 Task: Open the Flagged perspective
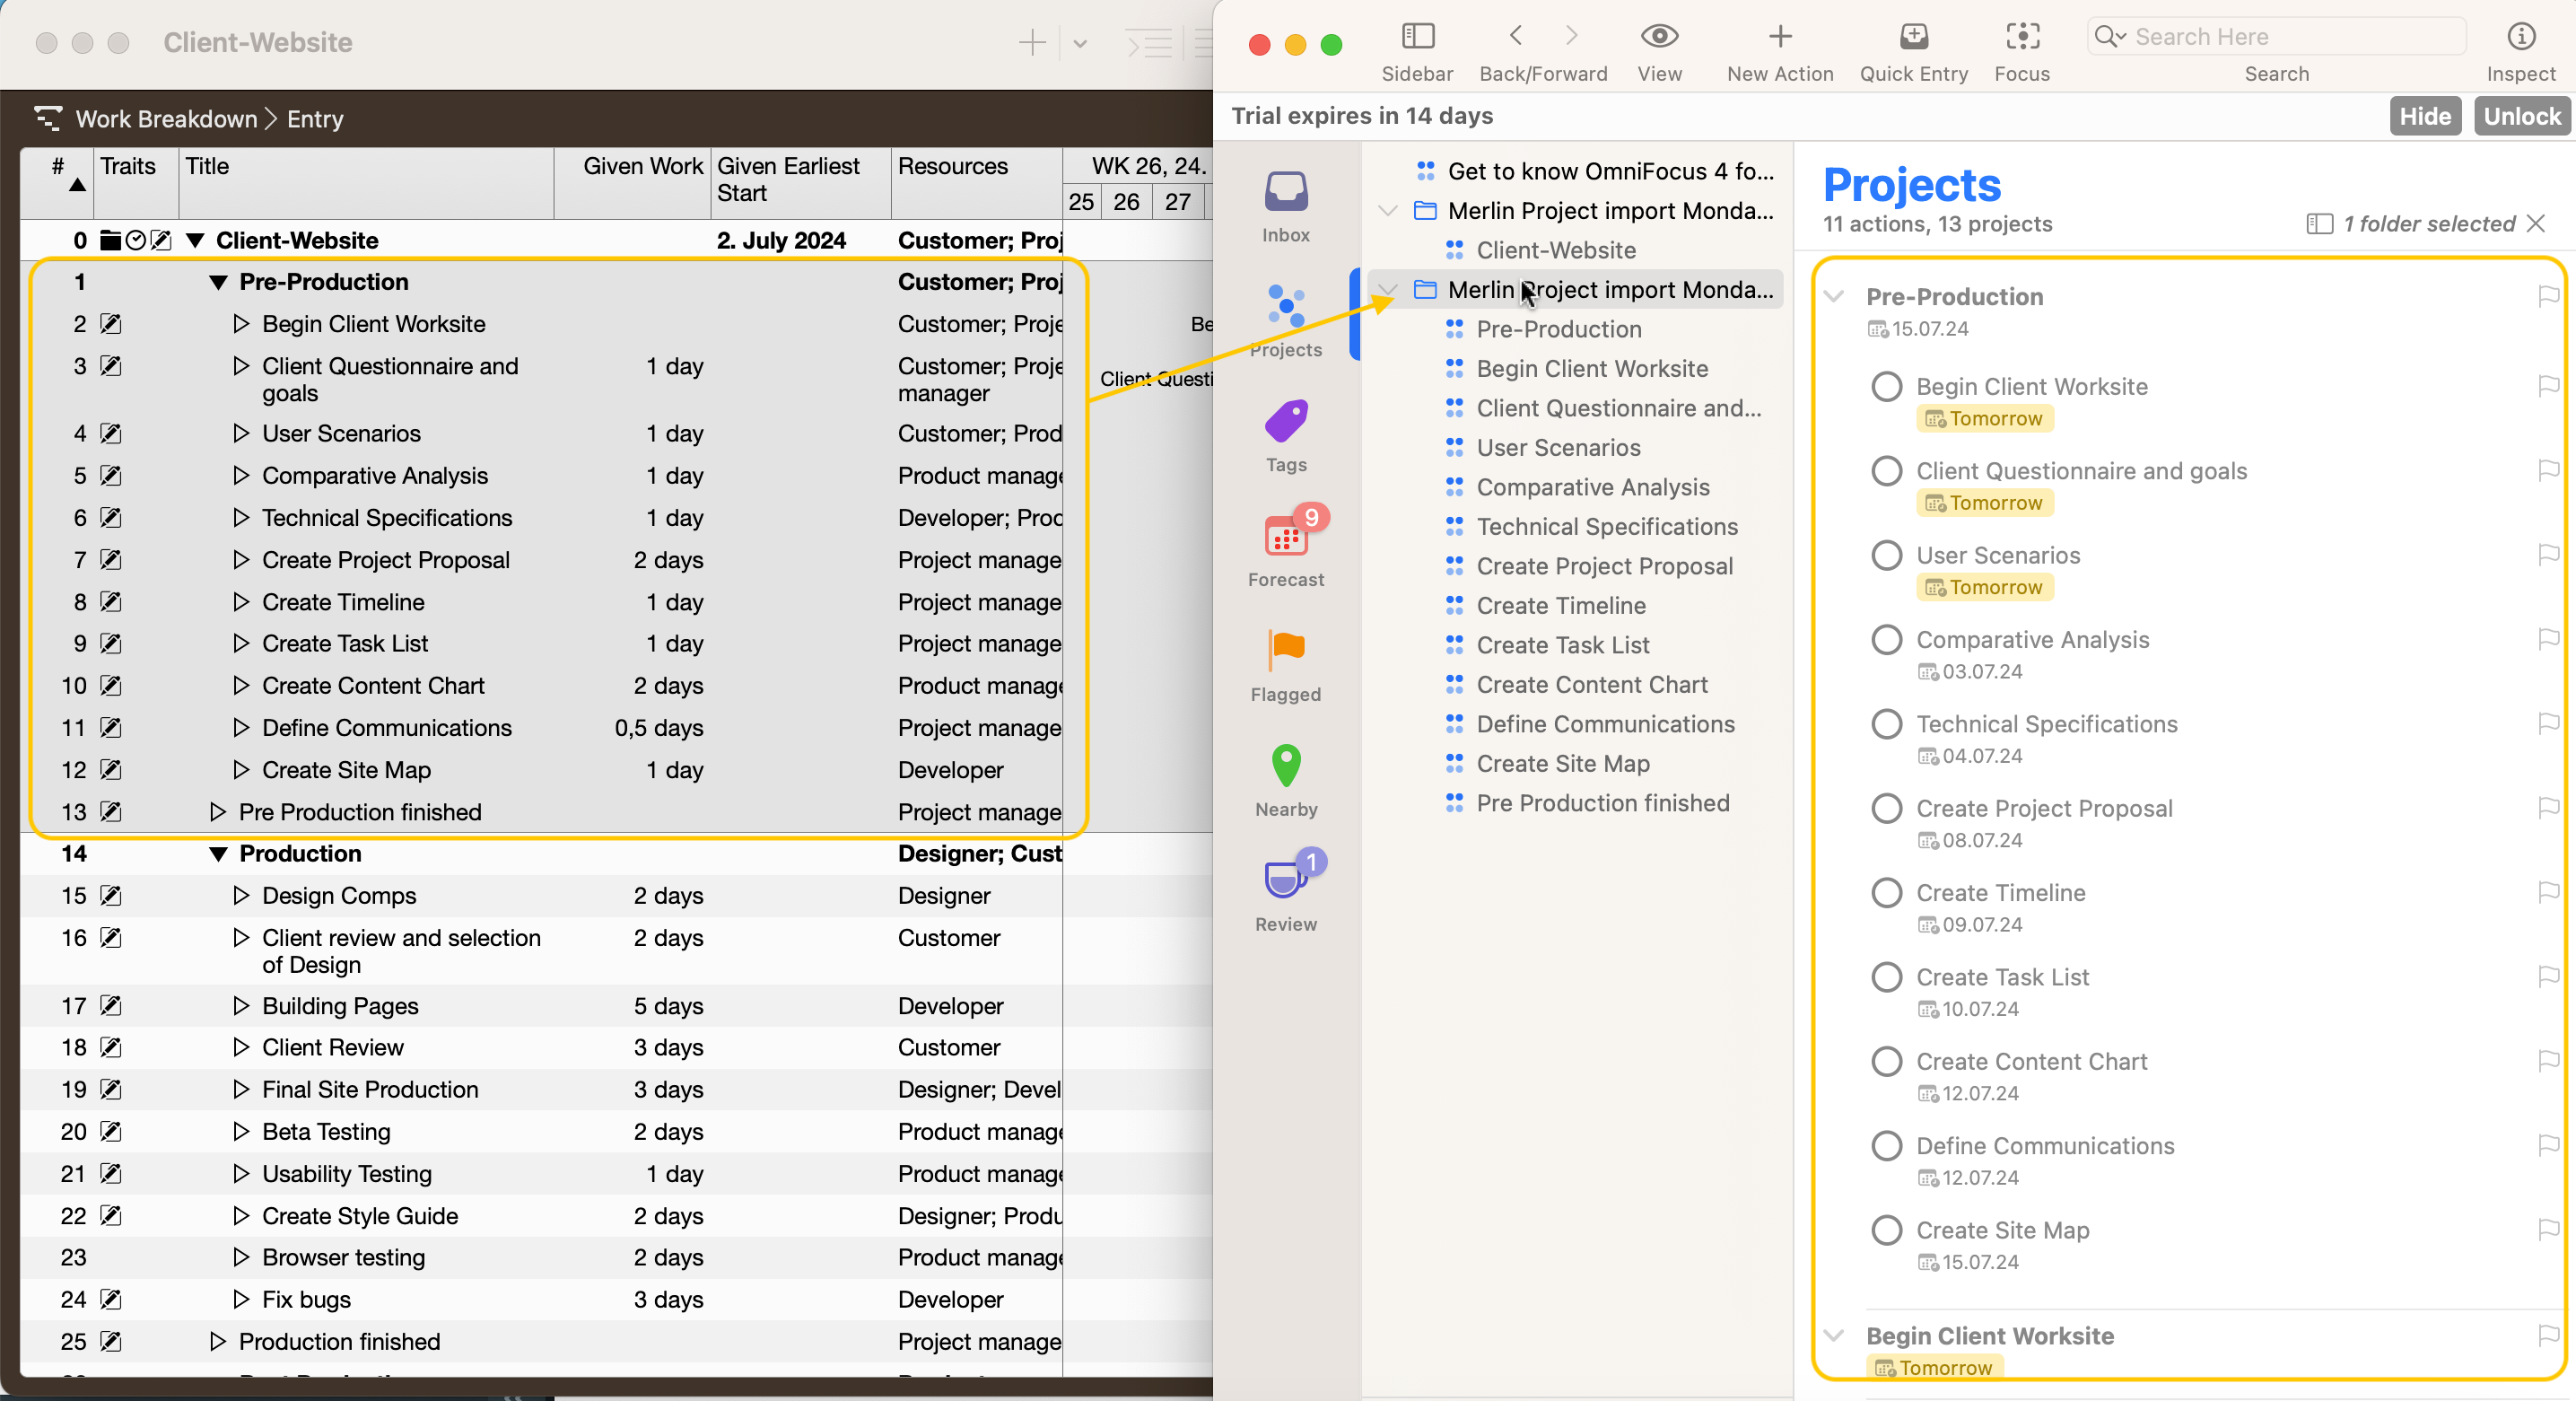[x=1285, y=667]
